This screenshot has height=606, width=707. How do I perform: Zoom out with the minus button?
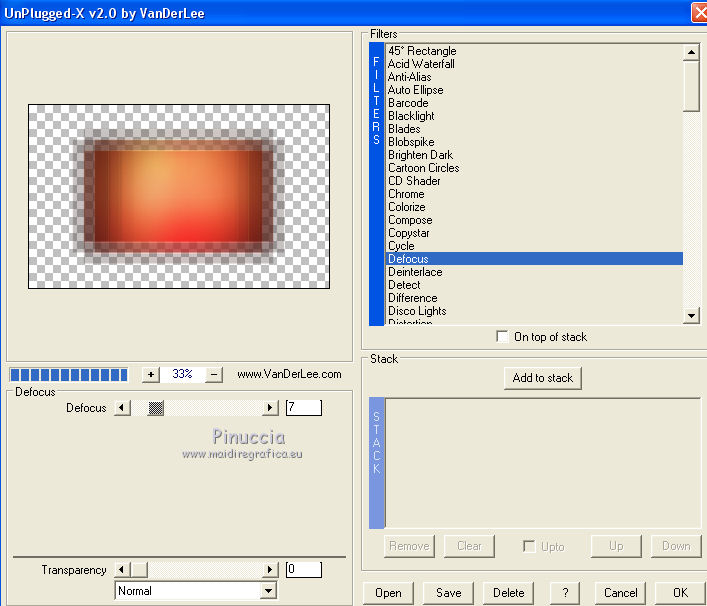pos(214,374)
